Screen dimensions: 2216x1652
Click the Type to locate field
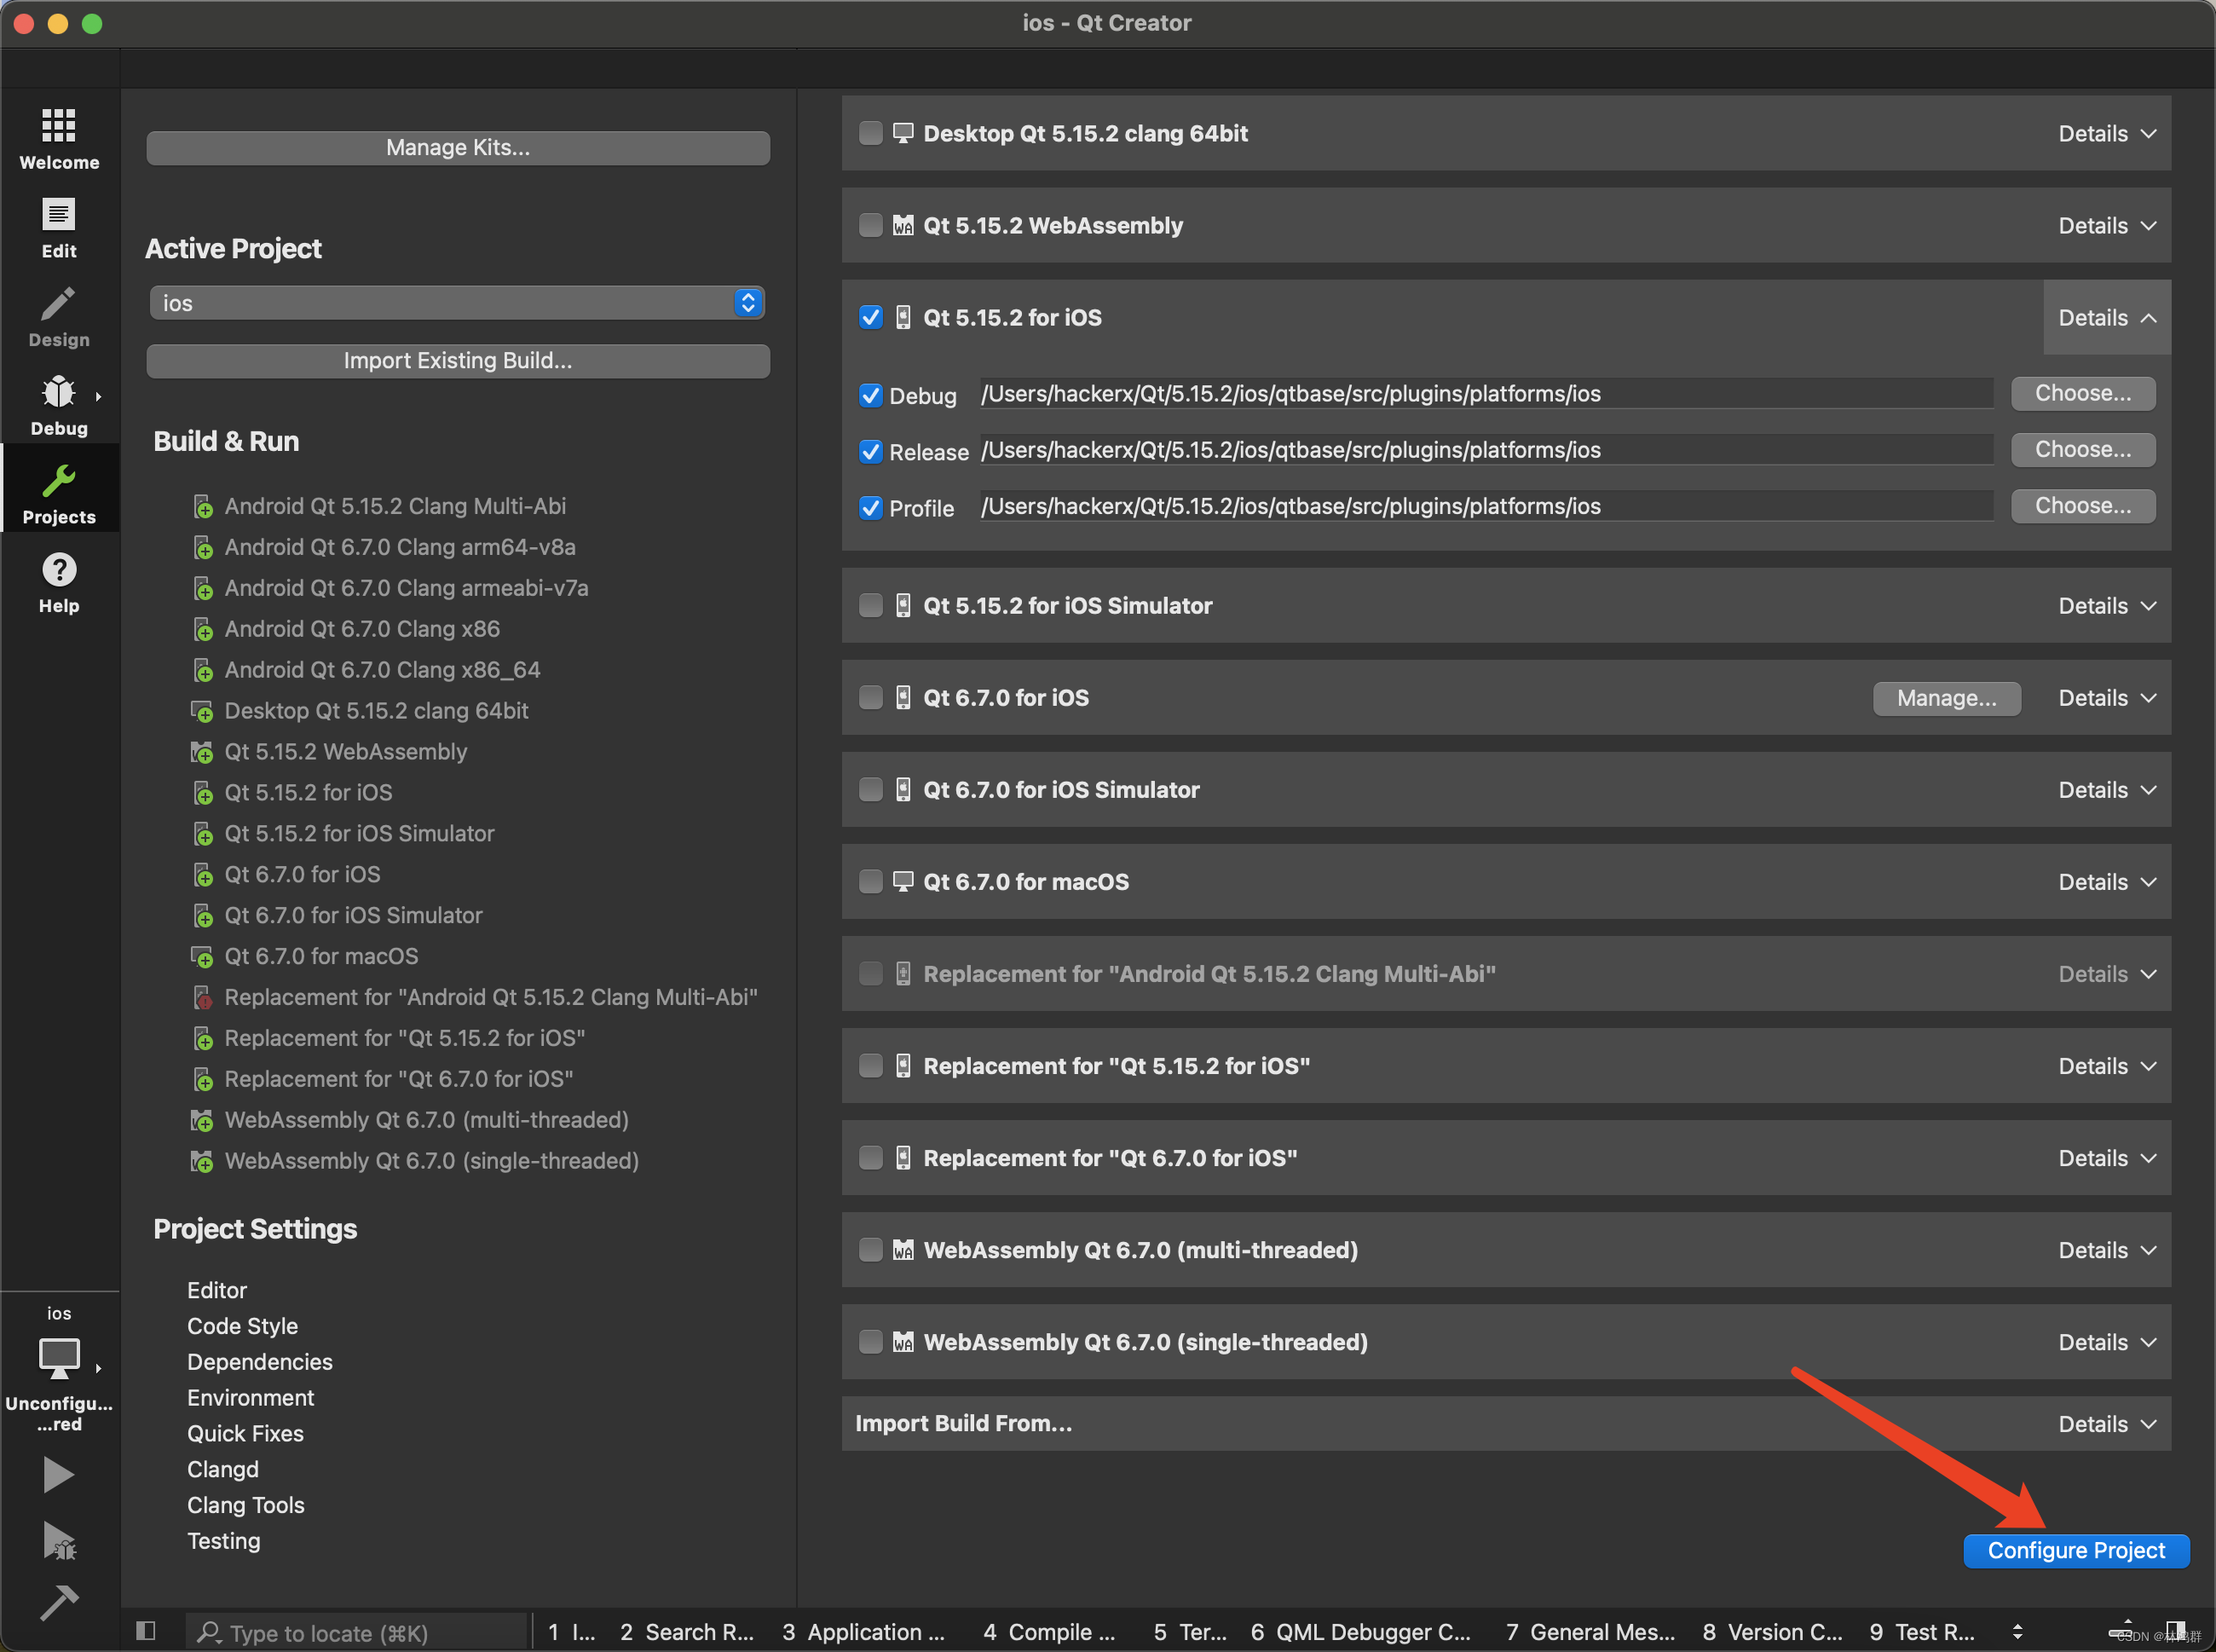[357, 1632]
